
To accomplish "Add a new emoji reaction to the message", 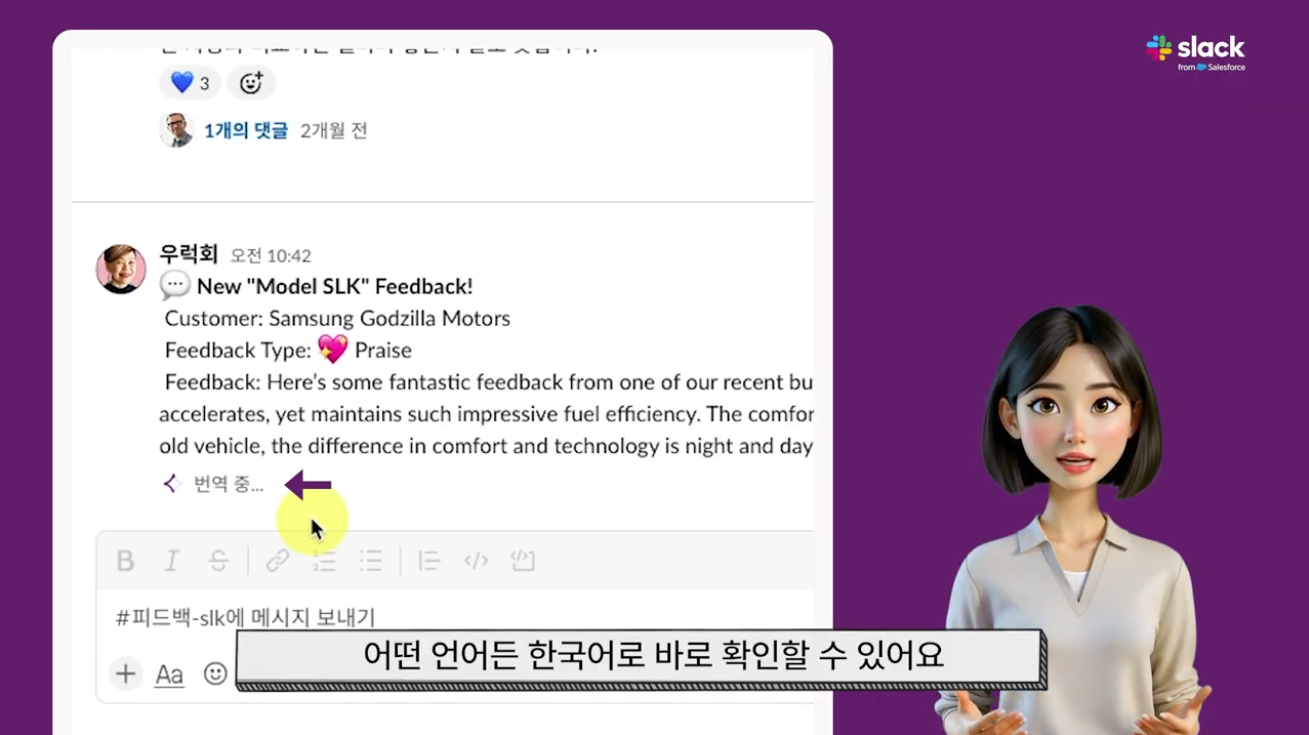I will click(x=251, y=82).
